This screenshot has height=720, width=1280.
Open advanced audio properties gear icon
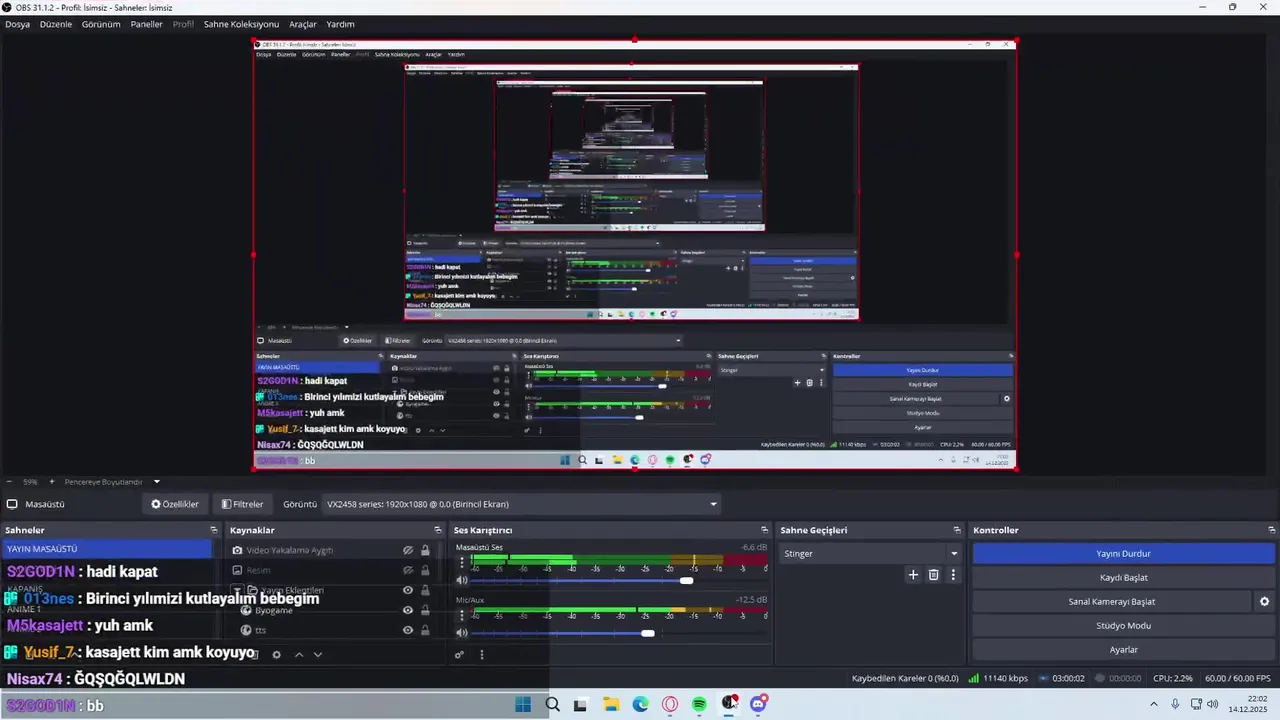click(459, 655)
